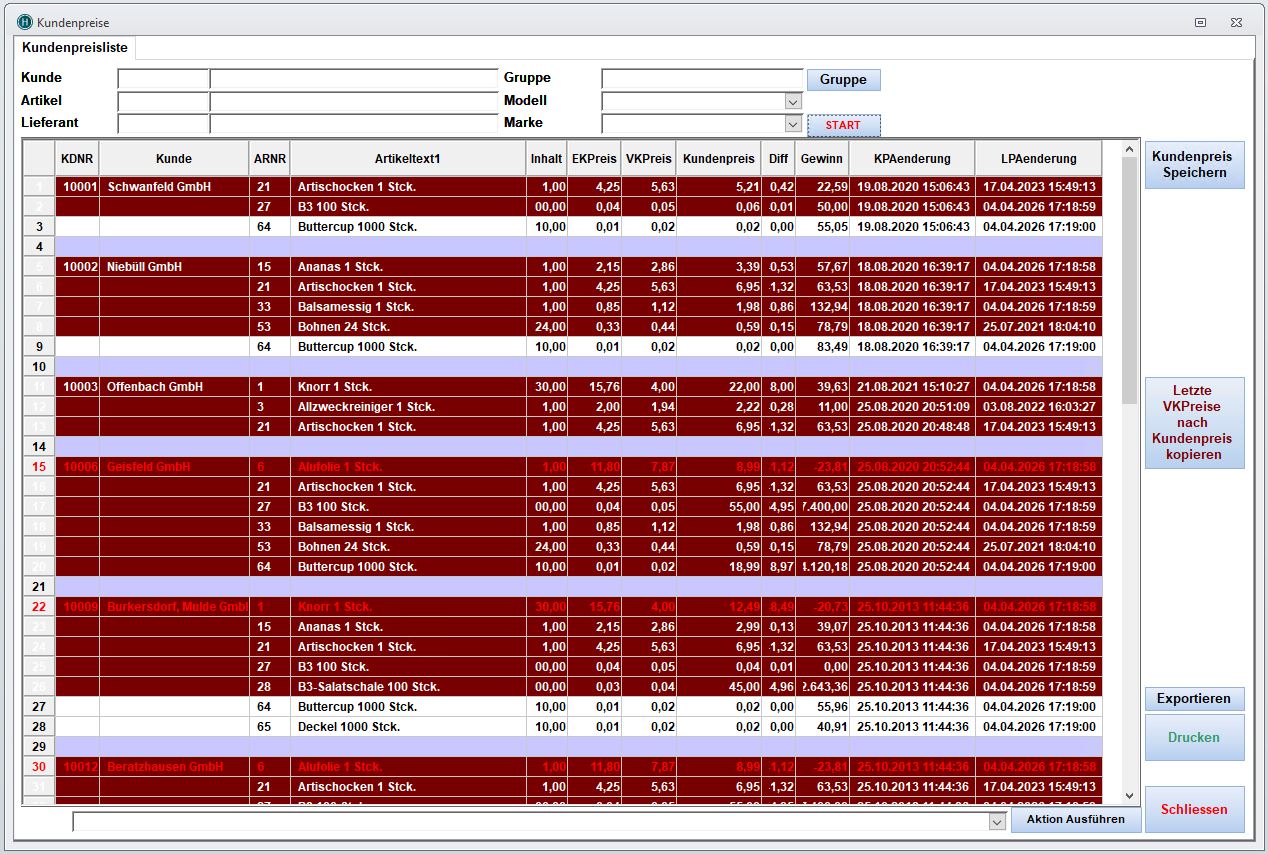Screen dimensions: 1268x854
Task: Focus the Gruppe text field
Action: [702, 78]
